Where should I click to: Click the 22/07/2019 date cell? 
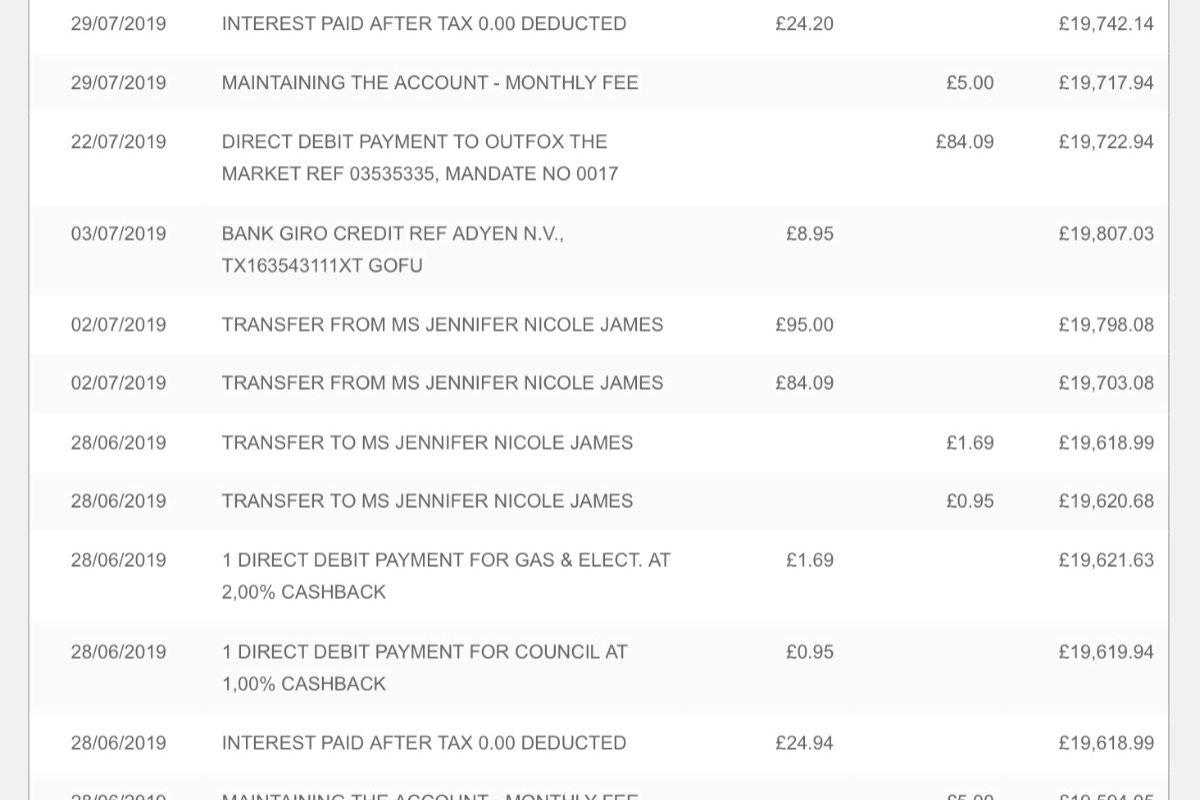pyautogui.click(x=119, y=142)
